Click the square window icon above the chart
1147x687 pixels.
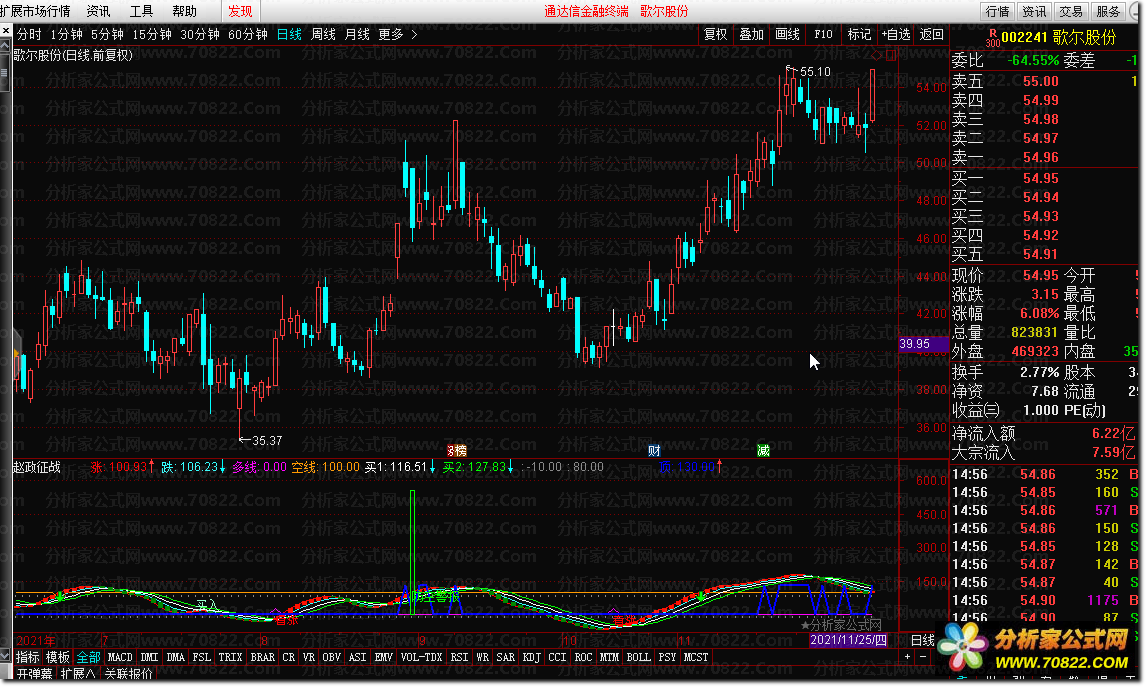[891, 56]
